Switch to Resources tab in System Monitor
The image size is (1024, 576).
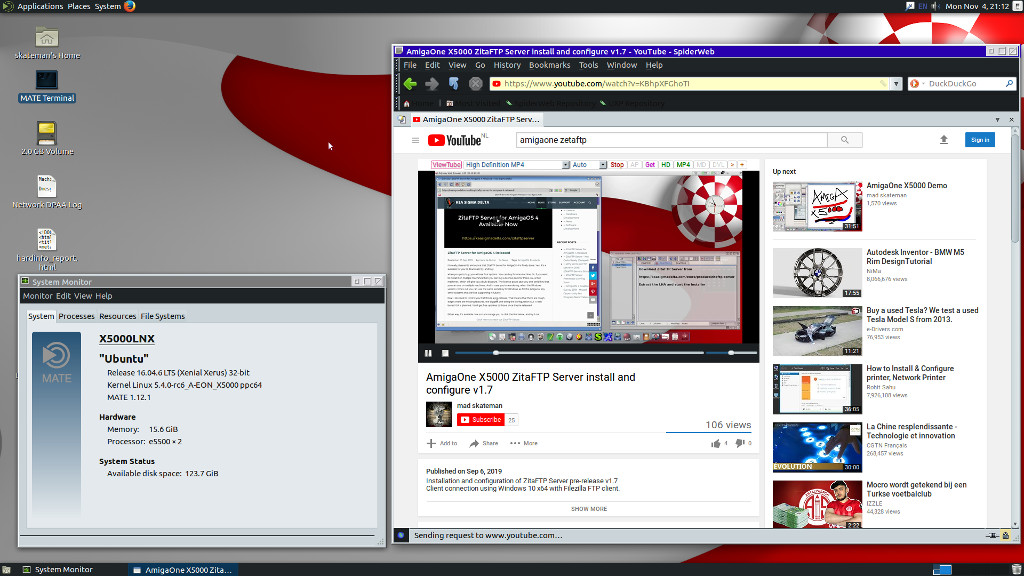click(118, 316)
